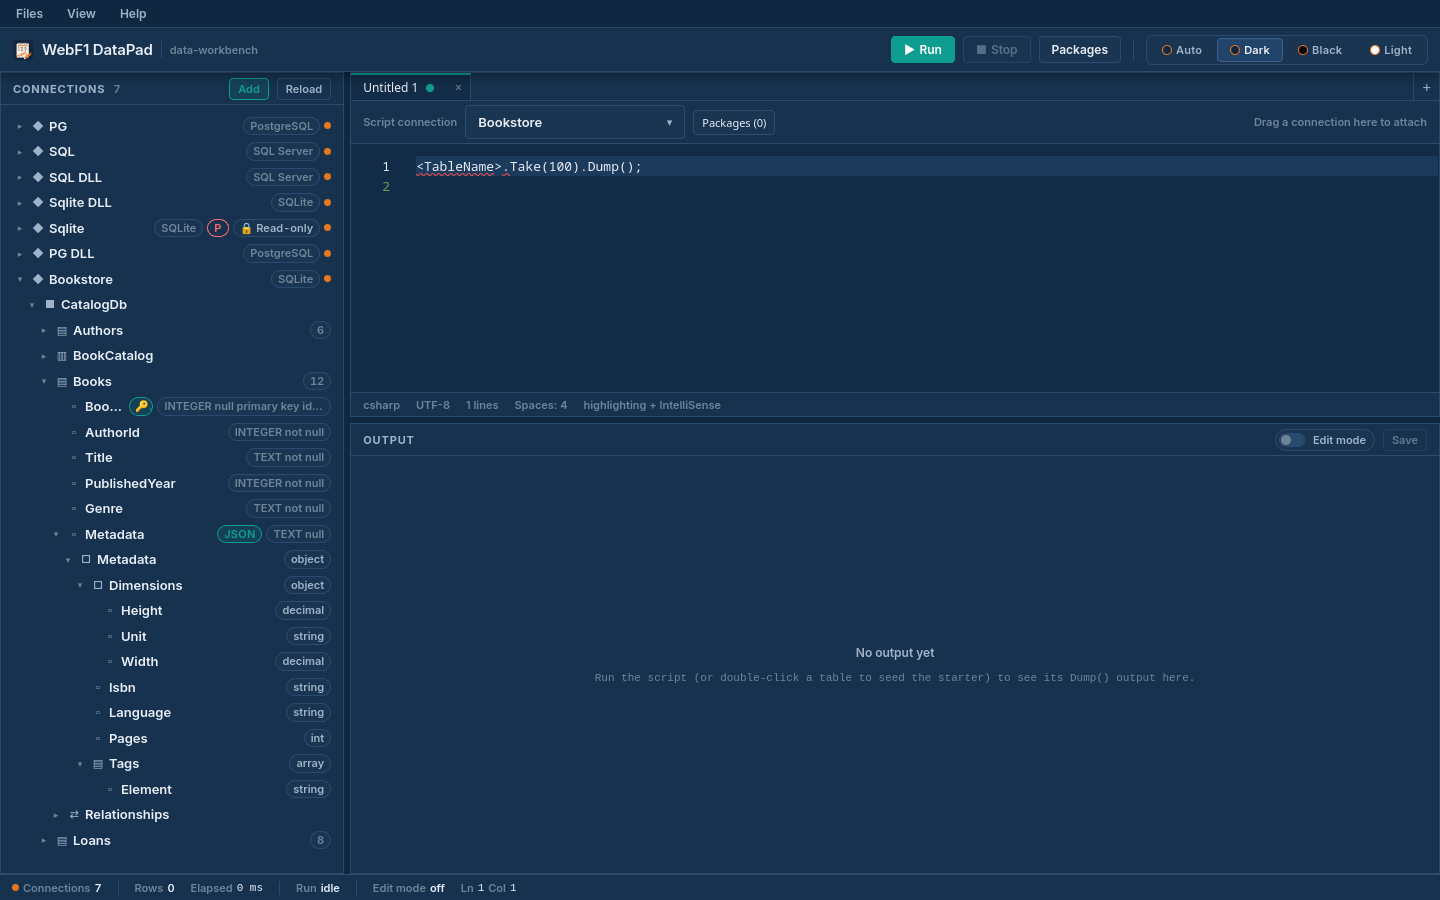Click the Spaces: 4 indicator
The image size is (1440, 900).
click(541, 405)
